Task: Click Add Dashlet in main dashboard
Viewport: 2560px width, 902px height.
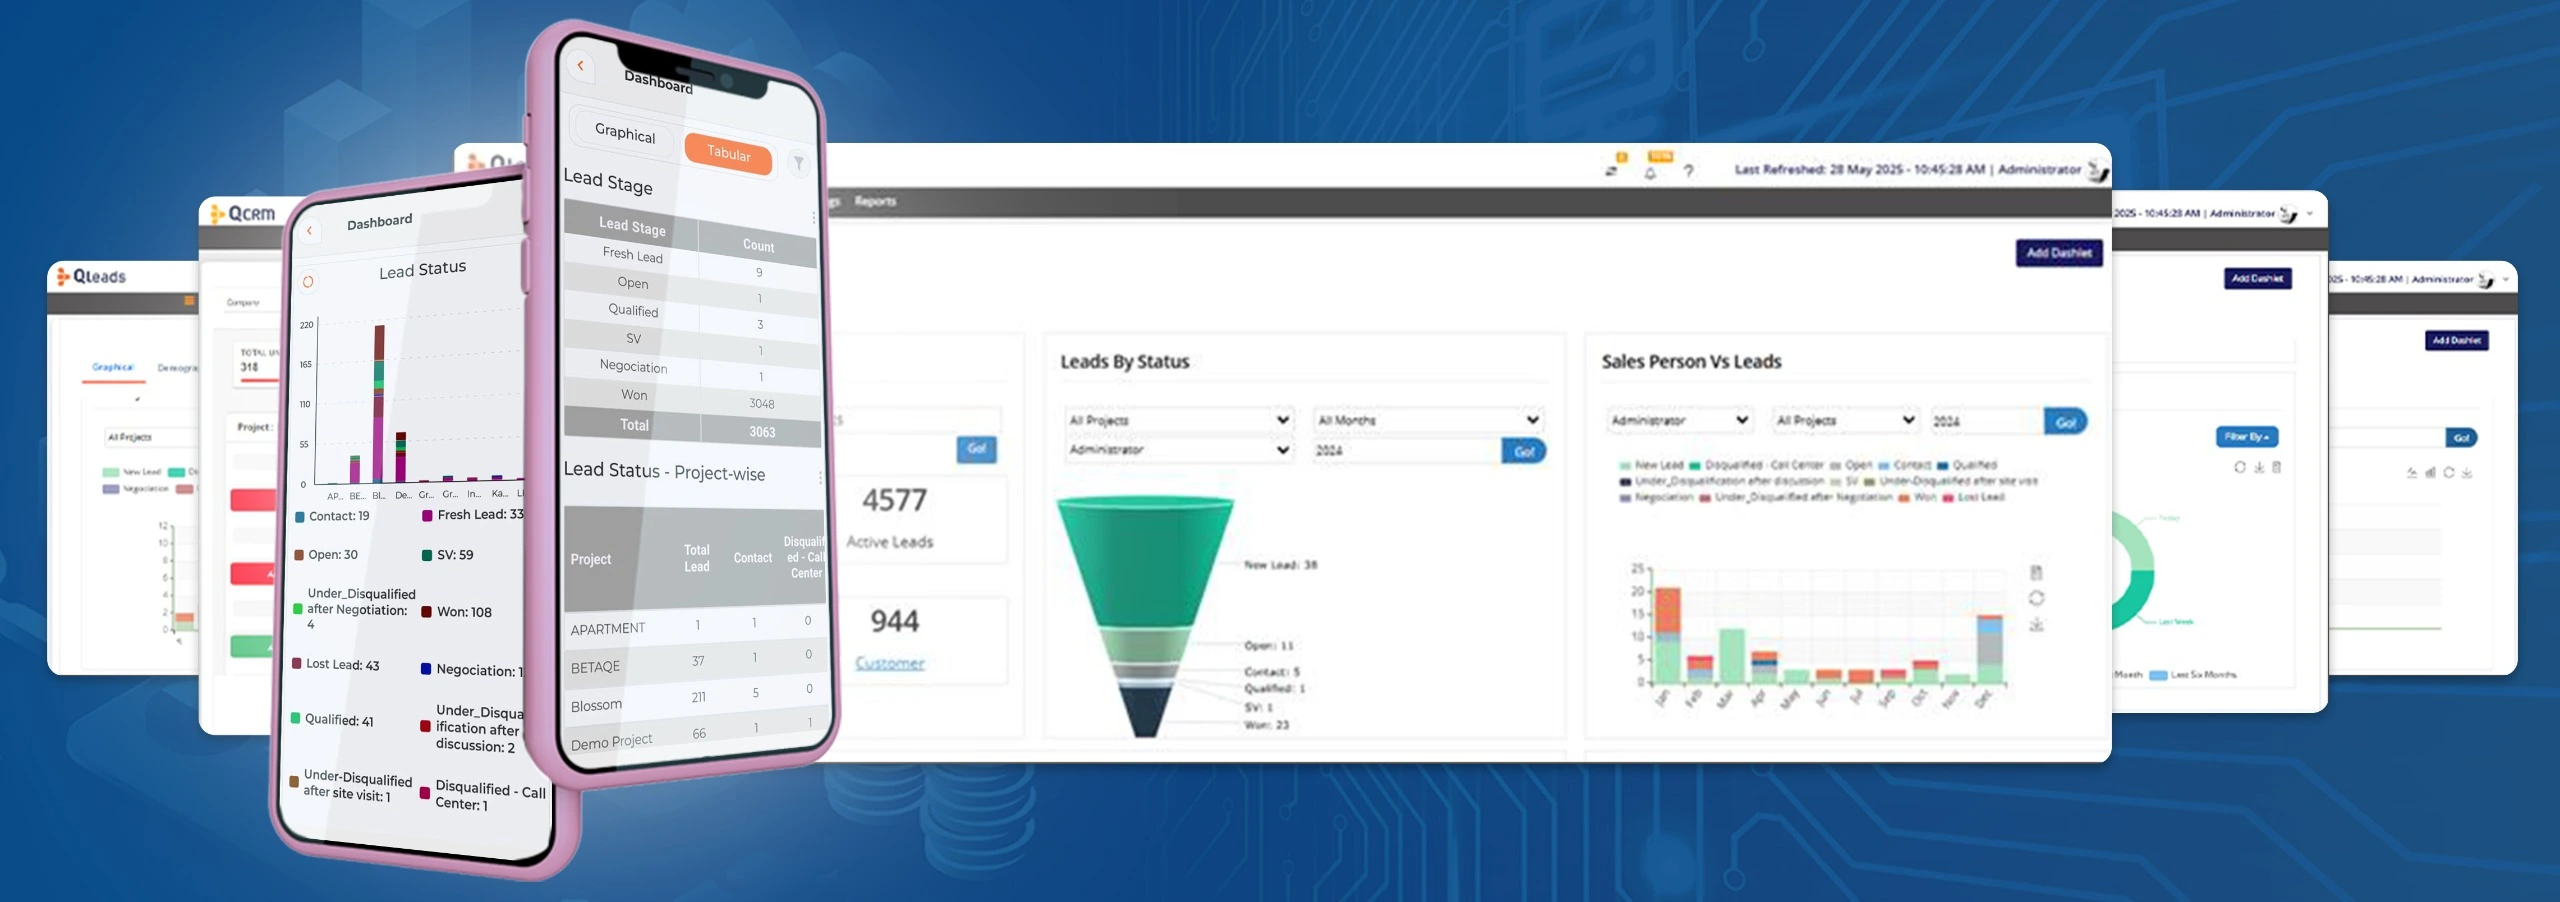Action: pos(2059,253)
